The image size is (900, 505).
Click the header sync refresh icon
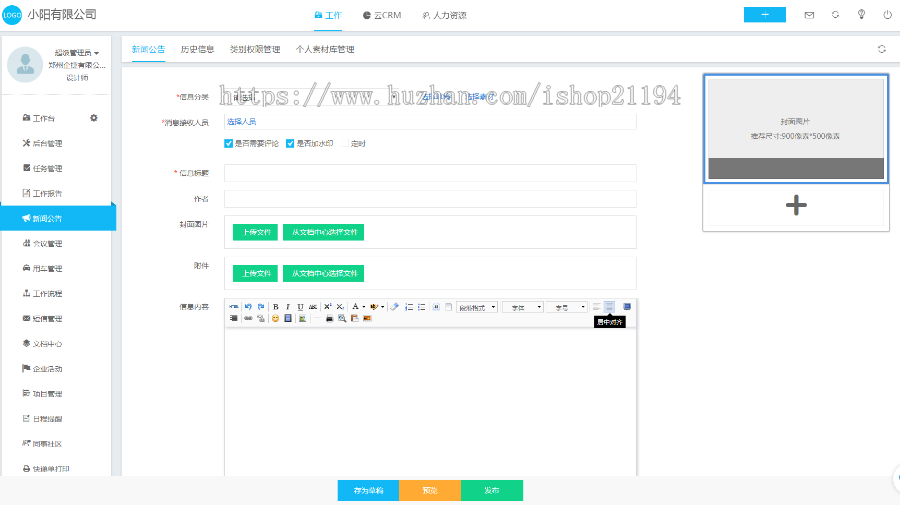coord(835,15)
